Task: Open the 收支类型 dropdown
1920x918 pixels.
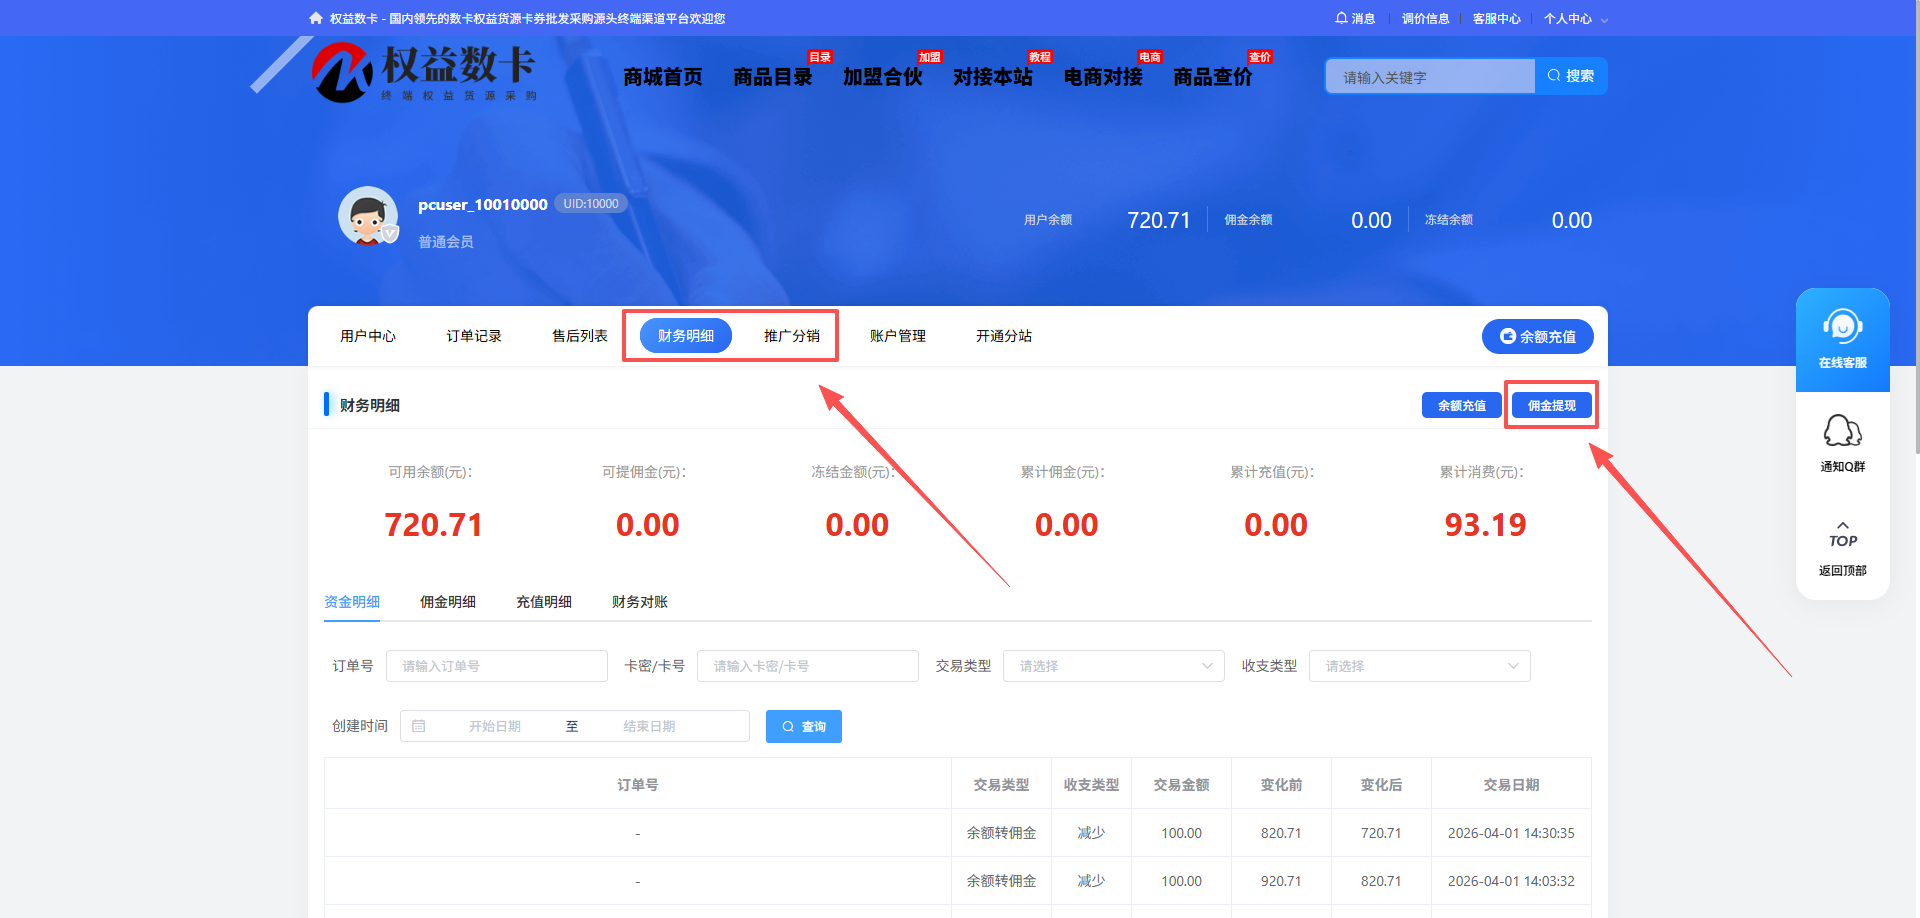Action: coord(1419,665)
